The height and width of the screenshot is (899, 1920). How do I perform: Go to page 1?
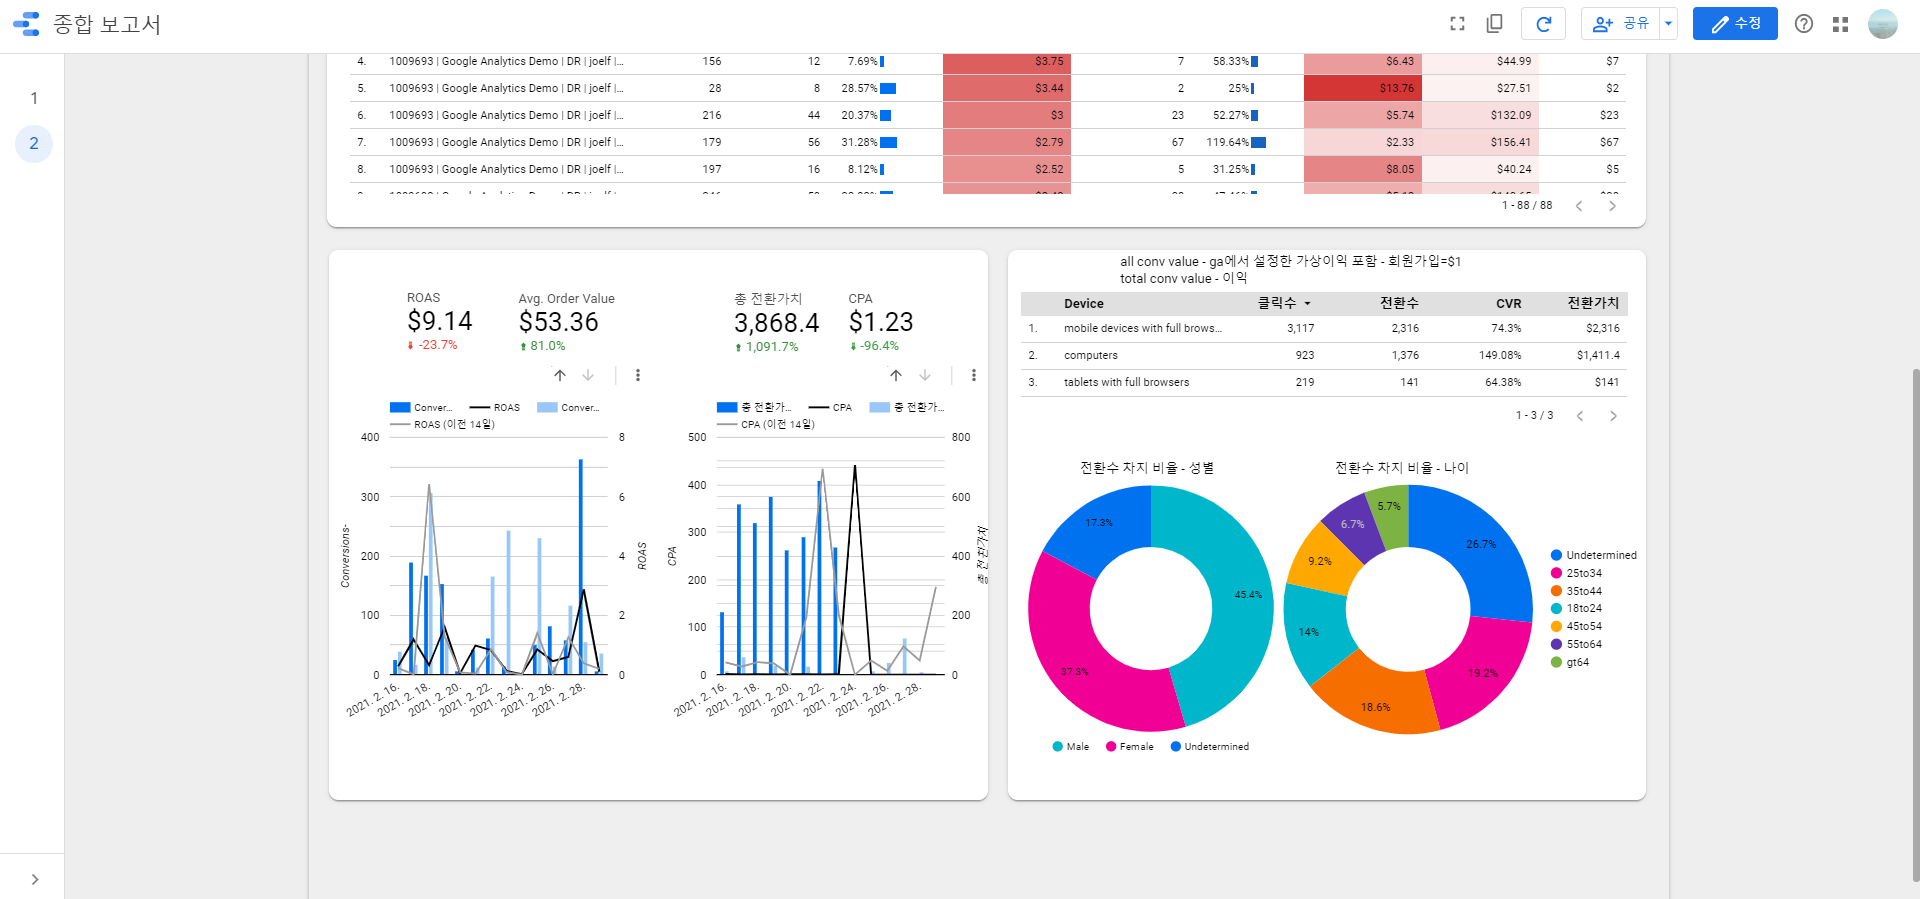(x=34, y=98)
